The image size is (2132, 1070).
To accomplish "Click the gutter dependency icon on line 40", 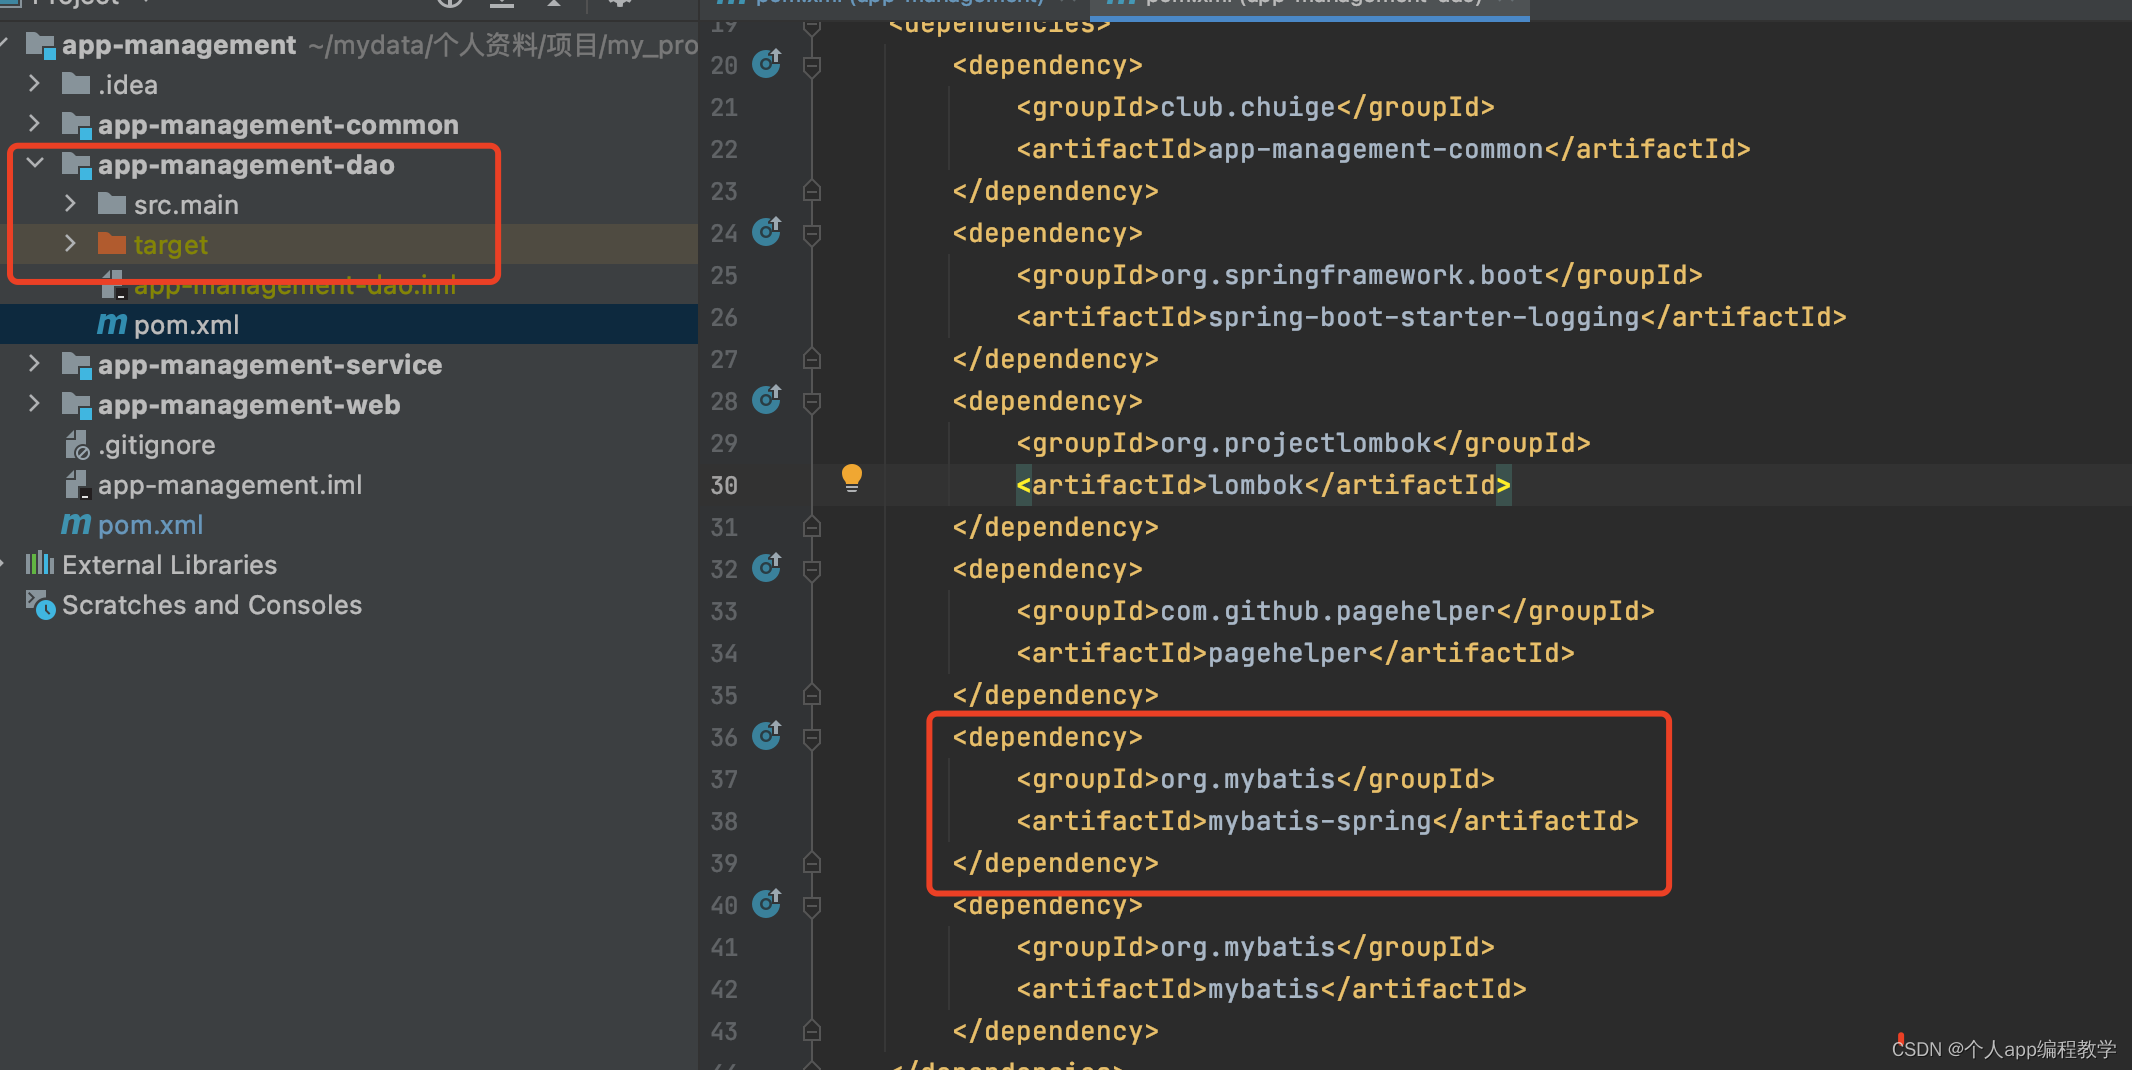I will point(767,904).
